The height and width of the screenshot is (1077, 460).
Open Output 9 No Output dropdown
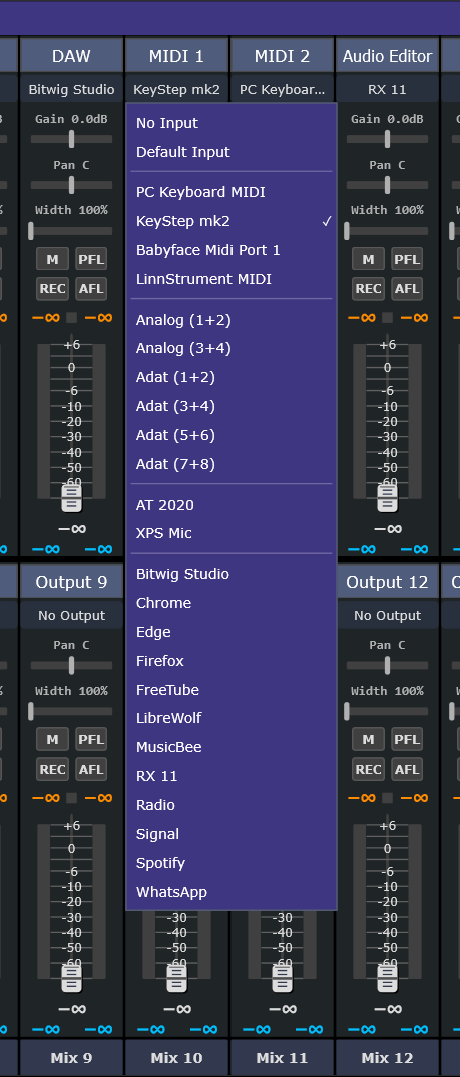(71, 615)
